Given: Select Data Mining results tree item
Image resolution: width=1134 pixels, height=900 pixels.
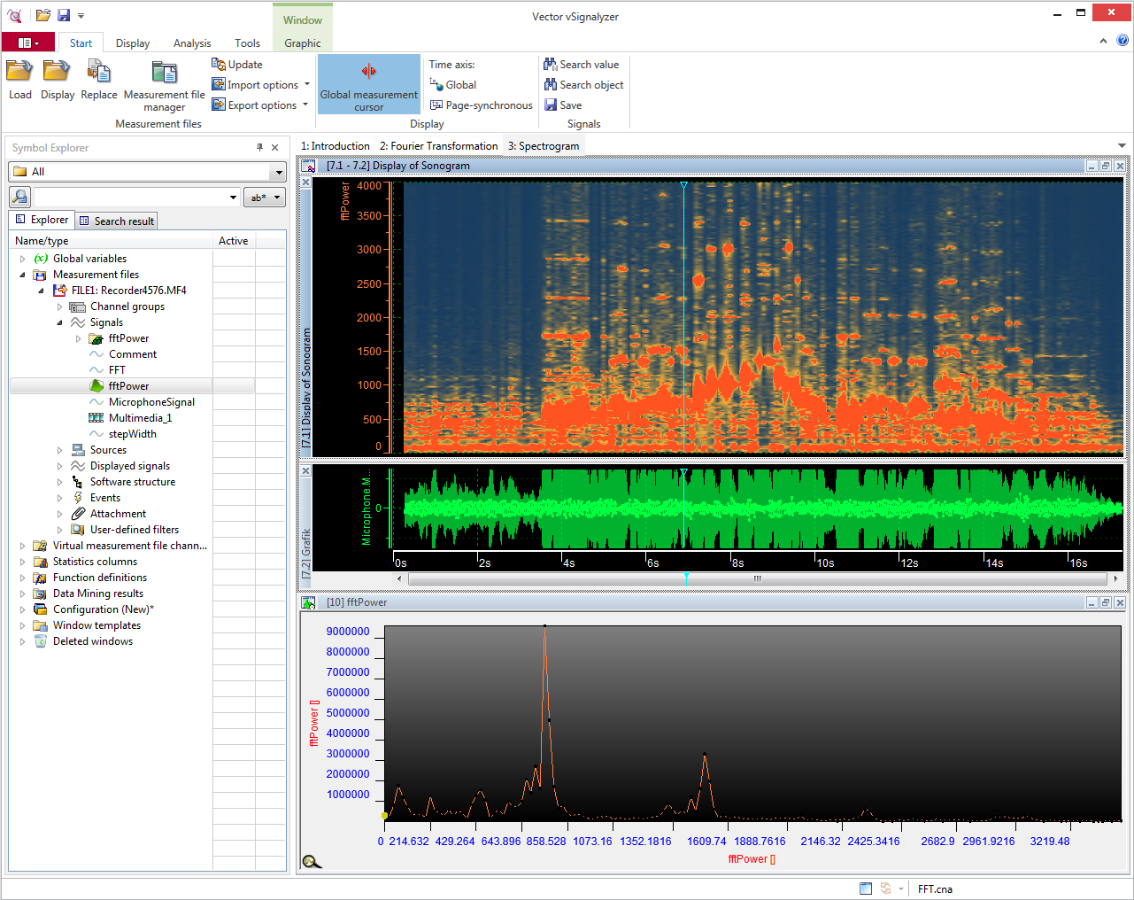Looking at the screenshot, I should tap(98, 593).
